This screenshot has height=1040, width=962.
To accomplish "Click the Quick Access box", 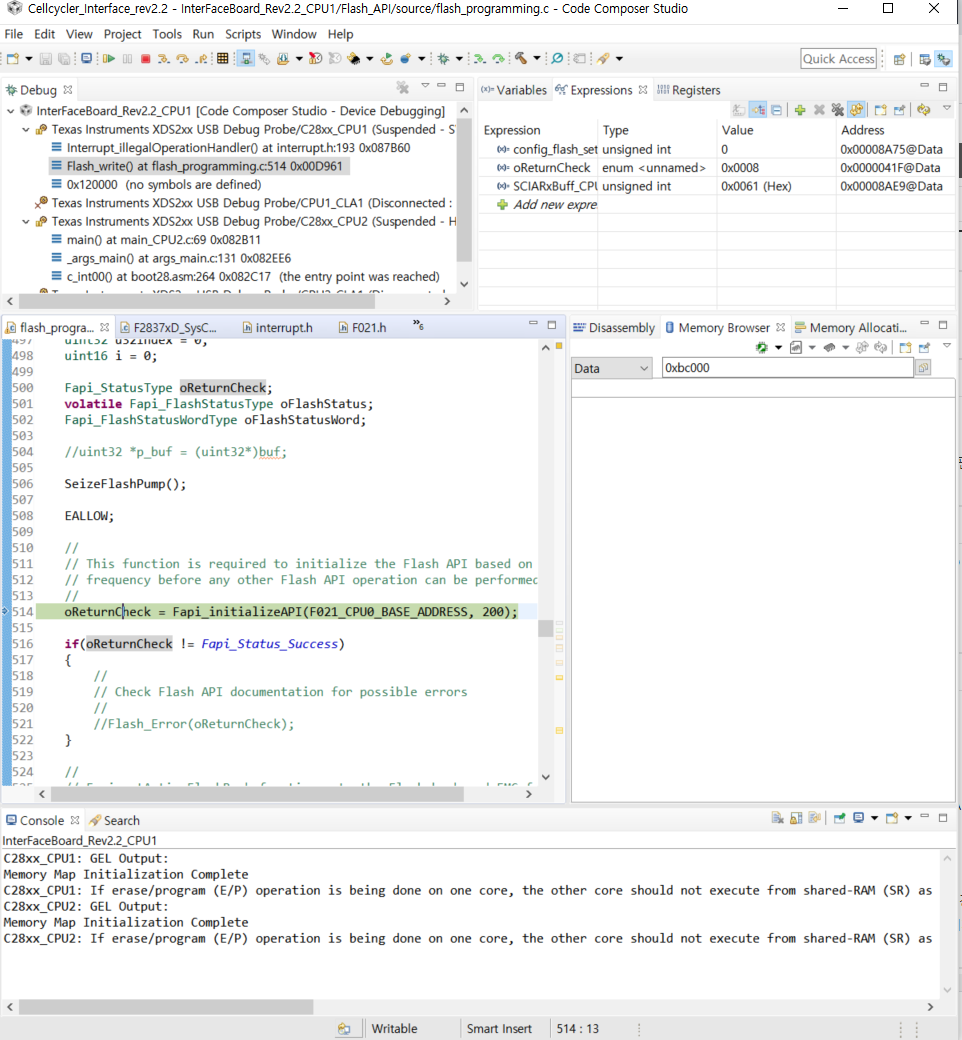I will coord(838,59).
